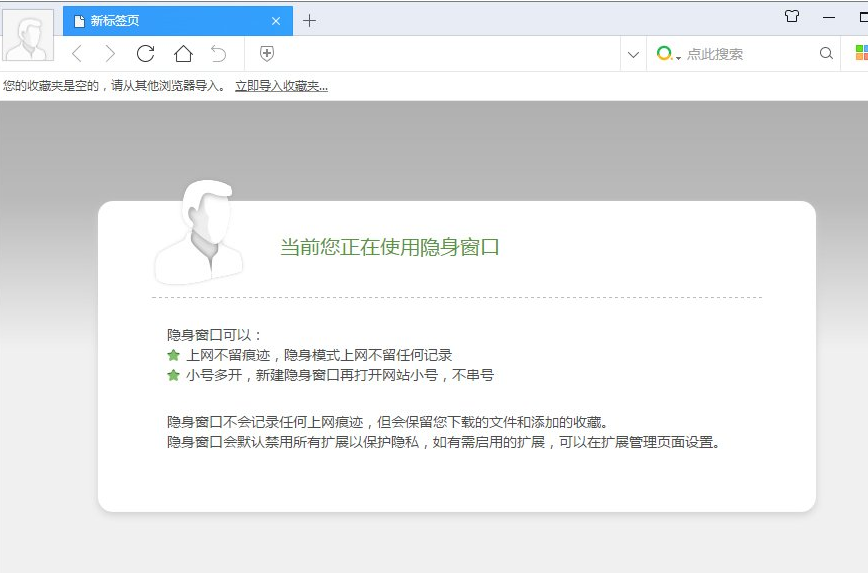
Task: Open the skin shirt icon in title bar
Action: 792,17
